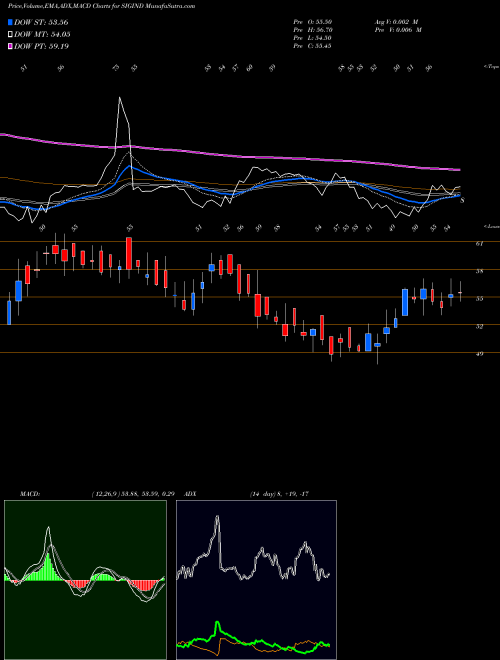
Task: Click the Avg V volume value
Action: (x=396, y=22)
